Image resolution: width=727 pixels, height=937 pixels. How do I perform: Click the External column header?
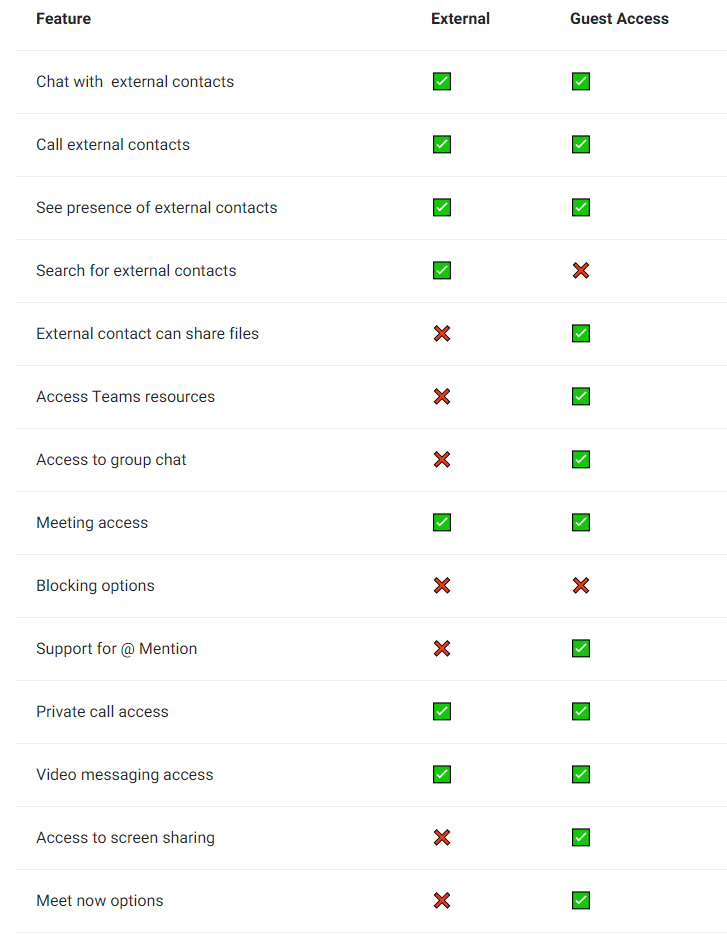(x=460, y=19)
